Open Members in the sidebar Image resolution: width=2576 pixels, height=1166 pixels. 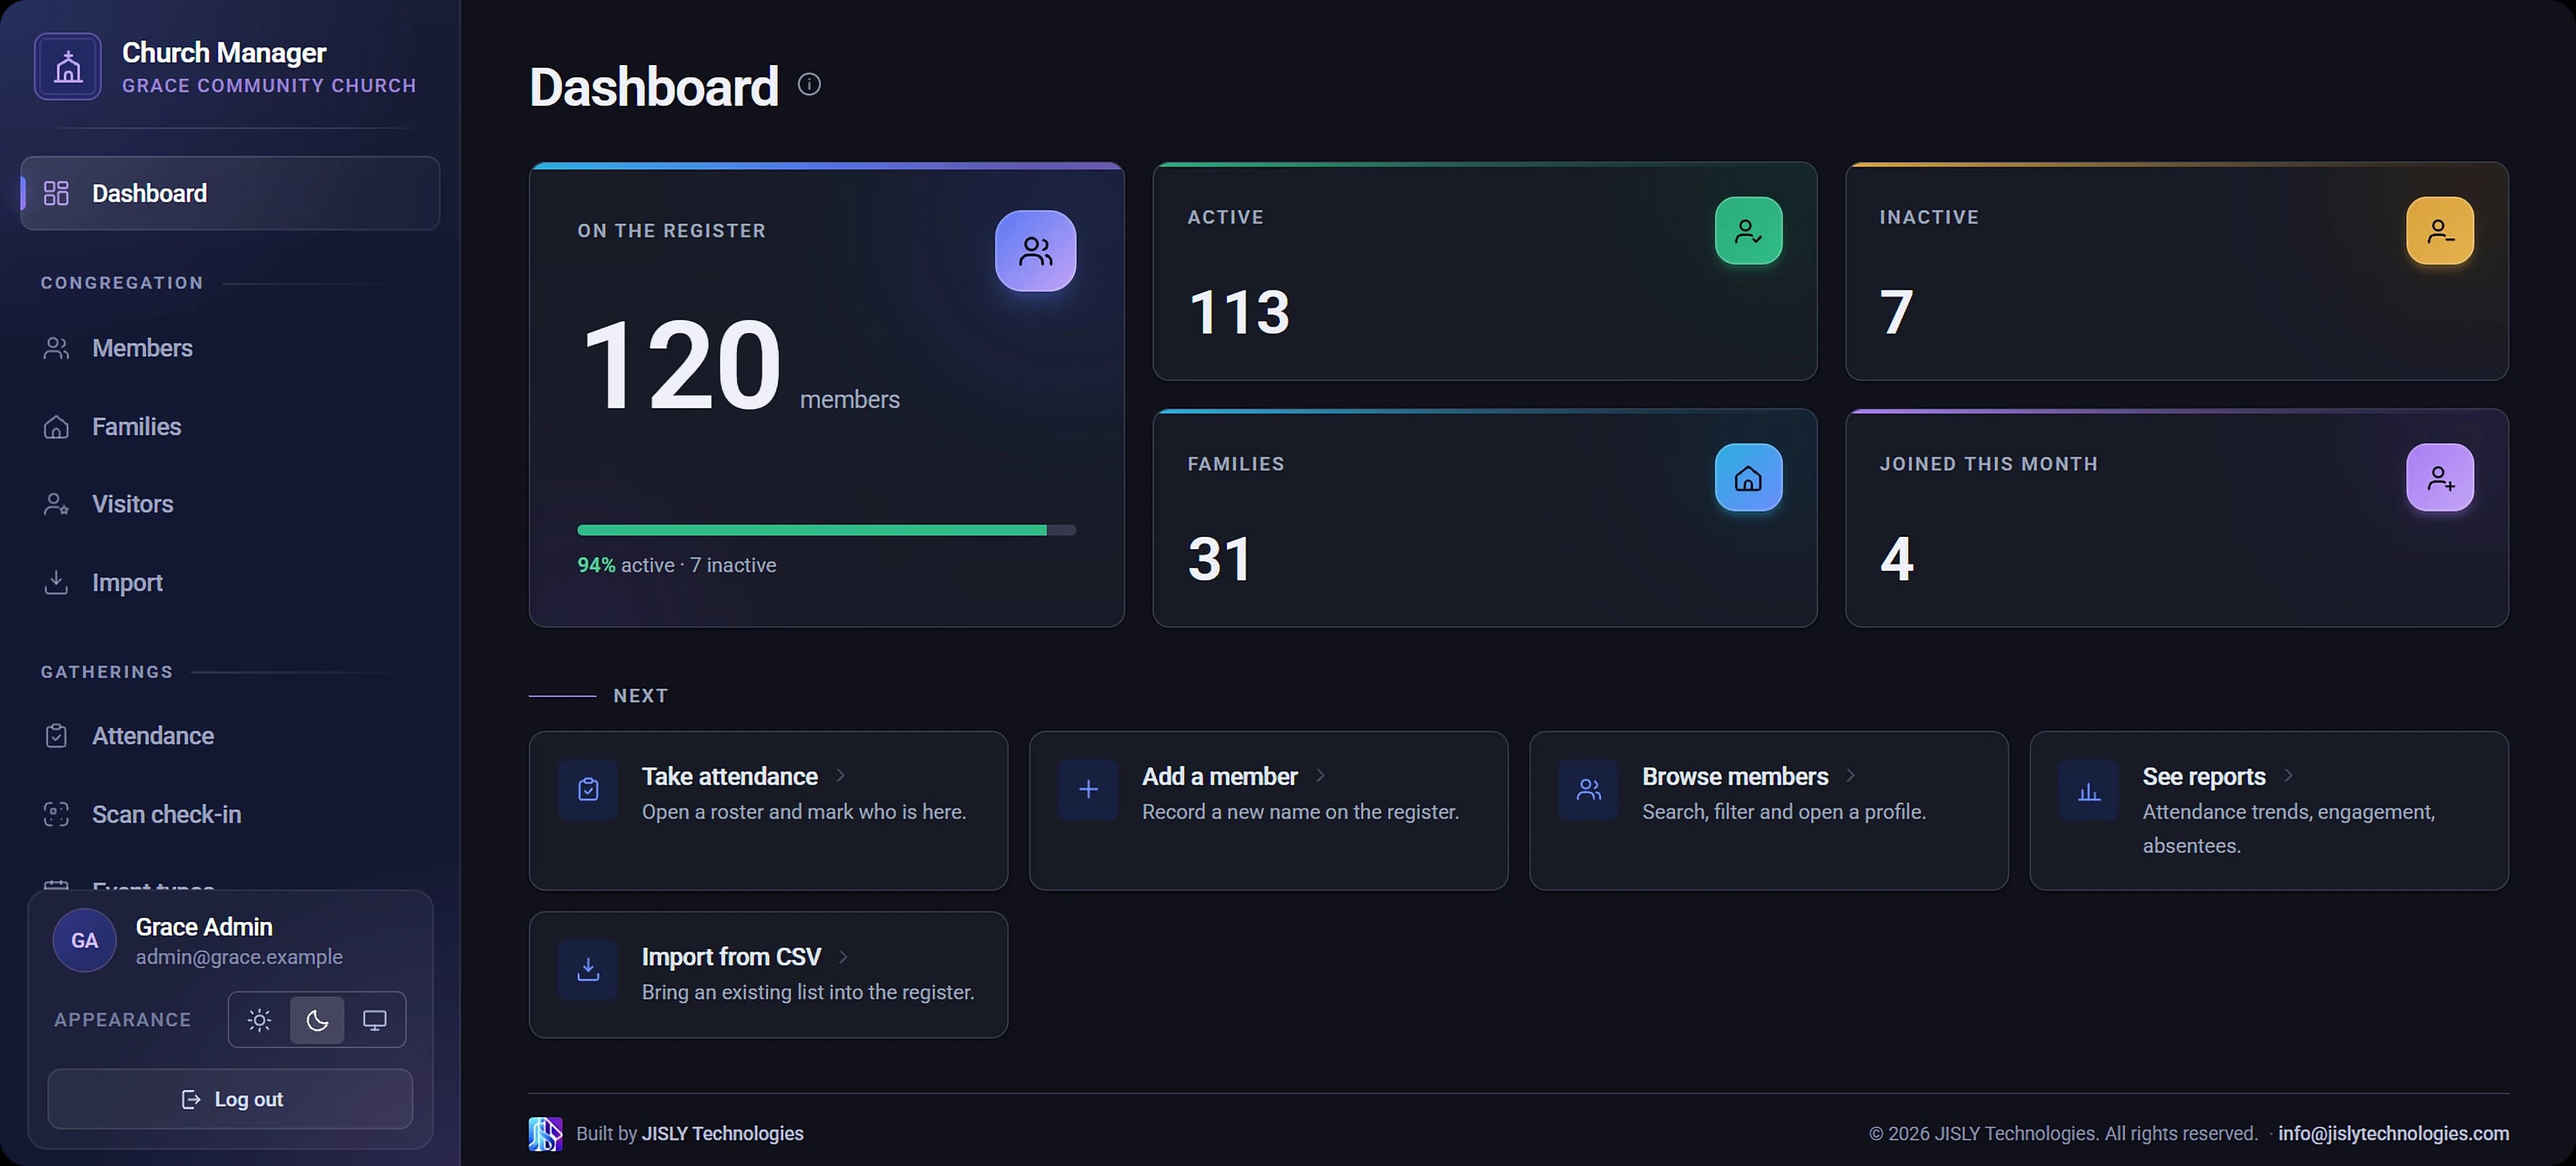tap(230, 348)
